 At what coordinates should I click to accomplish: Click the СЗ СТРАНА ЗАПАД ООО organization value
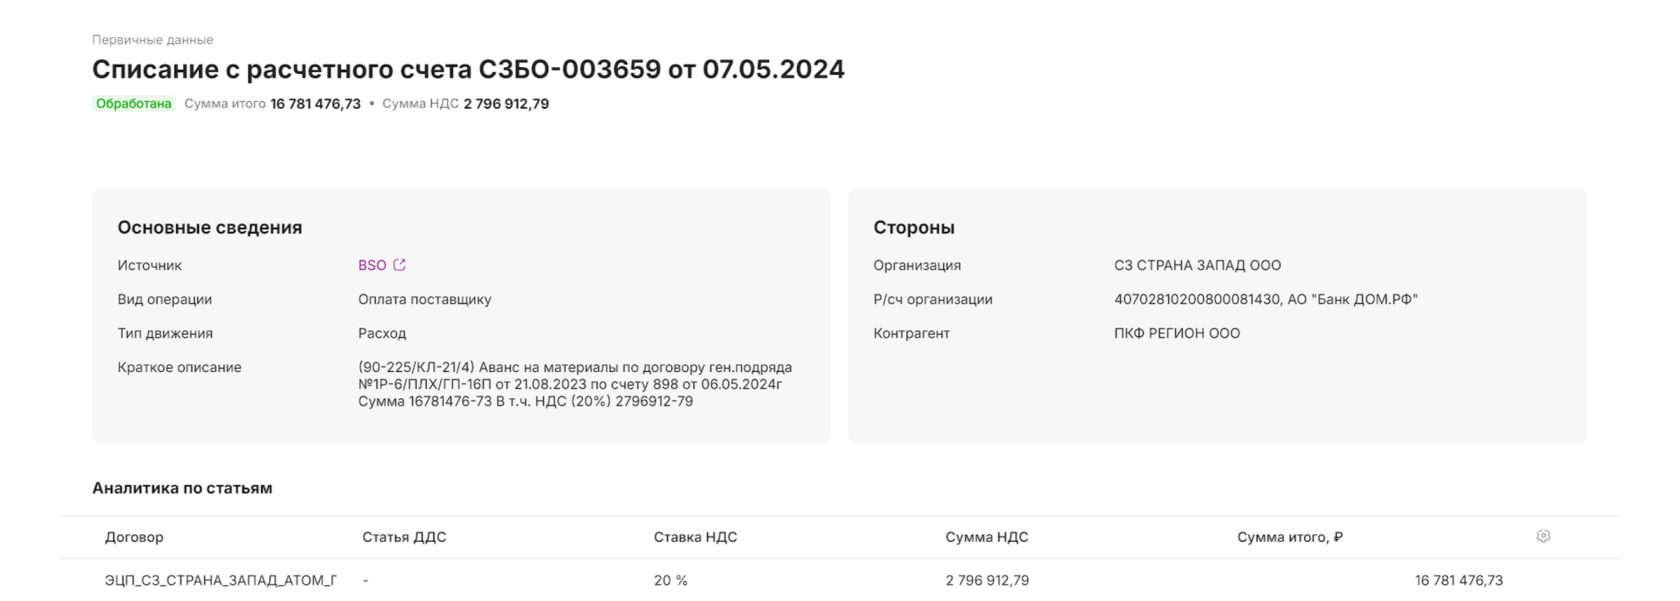pos(1197,265)
